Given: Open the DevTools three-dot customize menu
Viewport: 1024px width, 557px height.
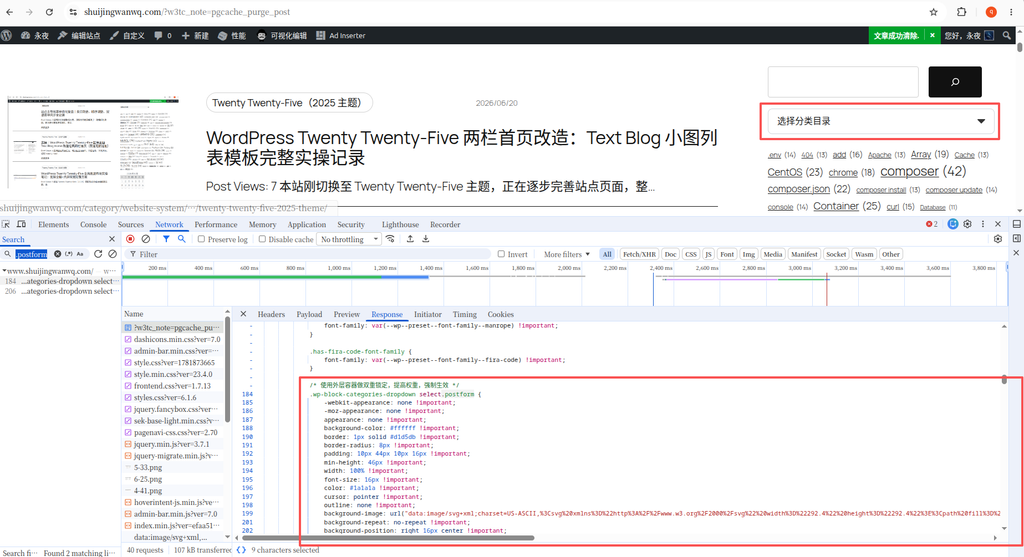Looking at the screenshot, I should point(983,224).
